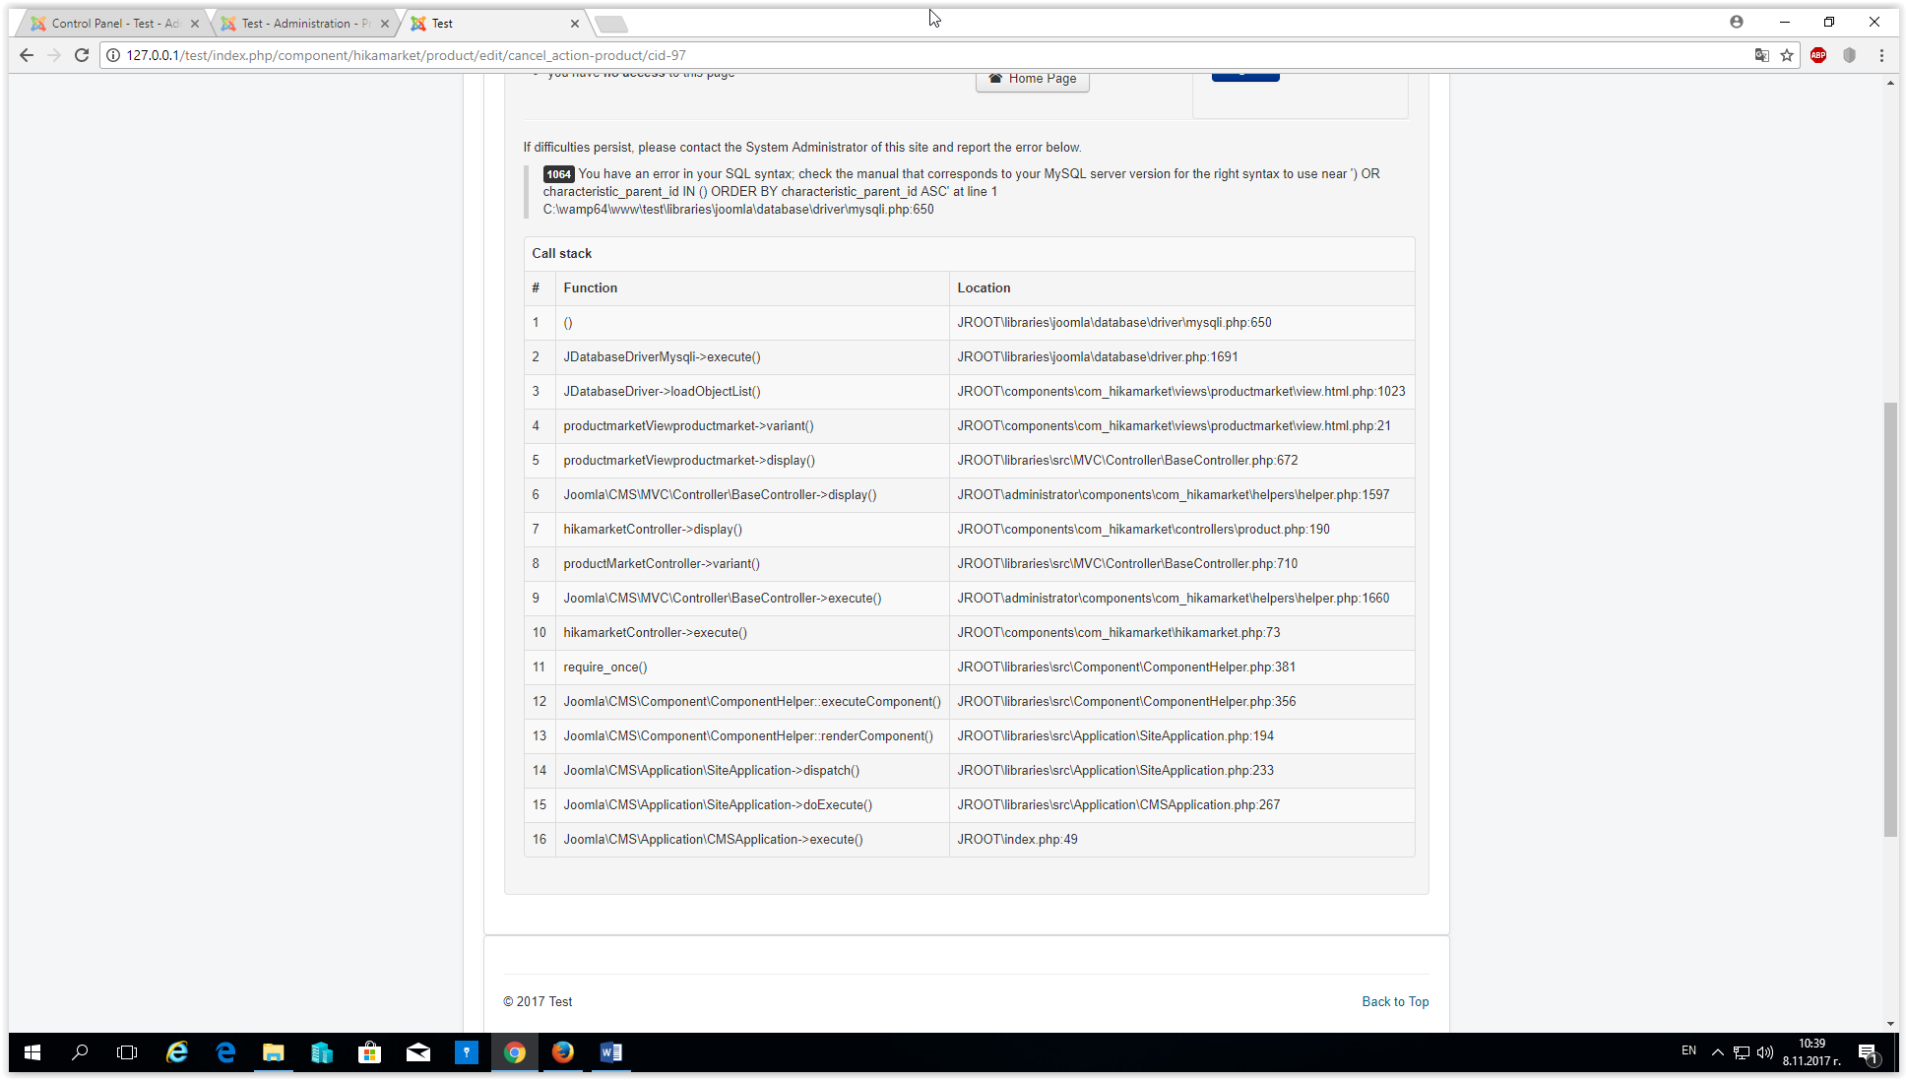Close the active Test tab
The image size is (1906, 1080).
point(575,23)
